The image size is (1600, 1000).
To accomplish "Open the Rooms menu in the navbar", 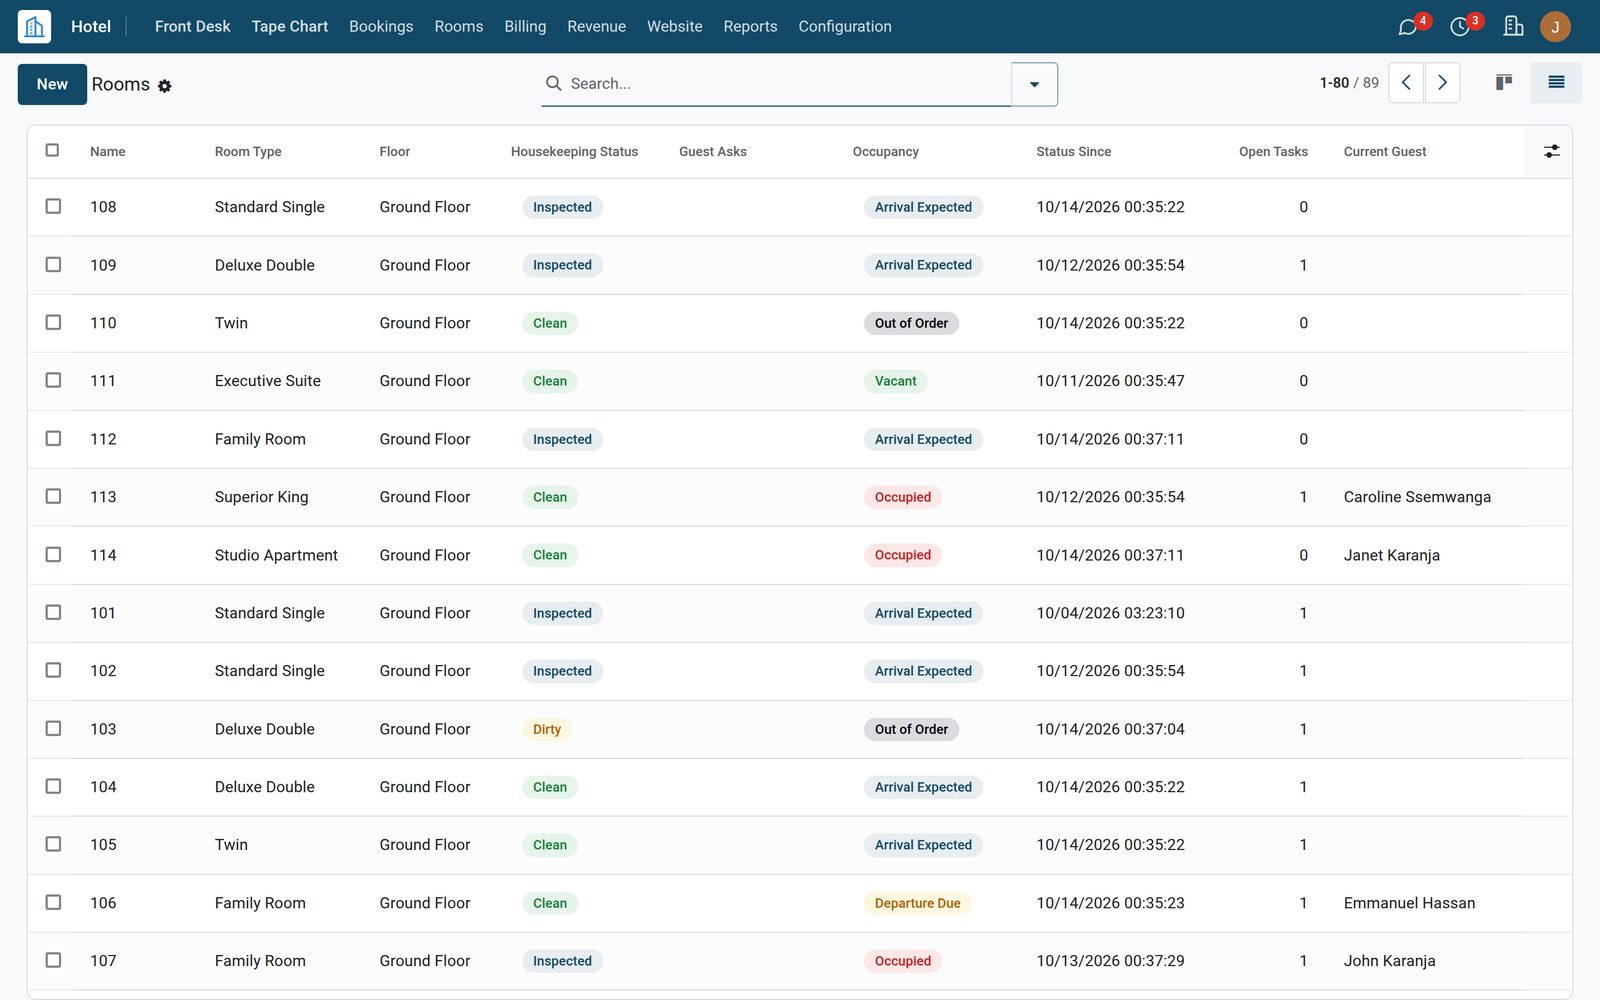I will click(x=459, y=26).
